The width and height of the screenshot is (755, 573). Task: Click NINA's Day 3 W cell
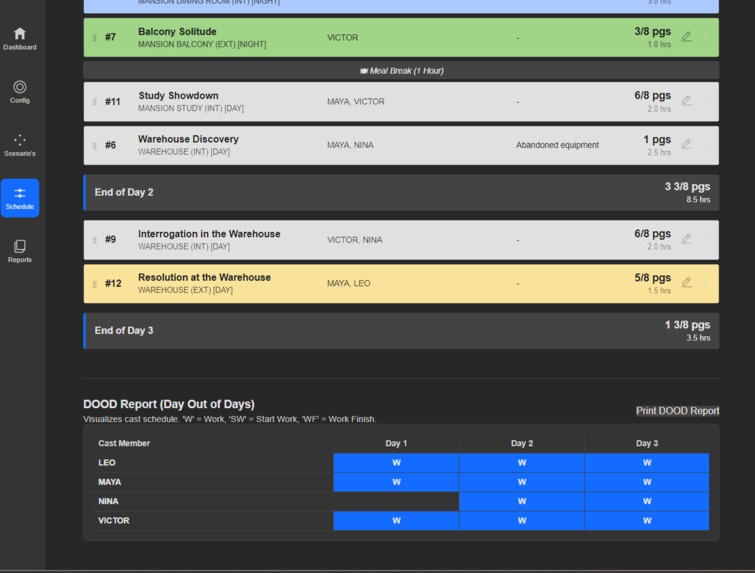(x=647, y=501)
